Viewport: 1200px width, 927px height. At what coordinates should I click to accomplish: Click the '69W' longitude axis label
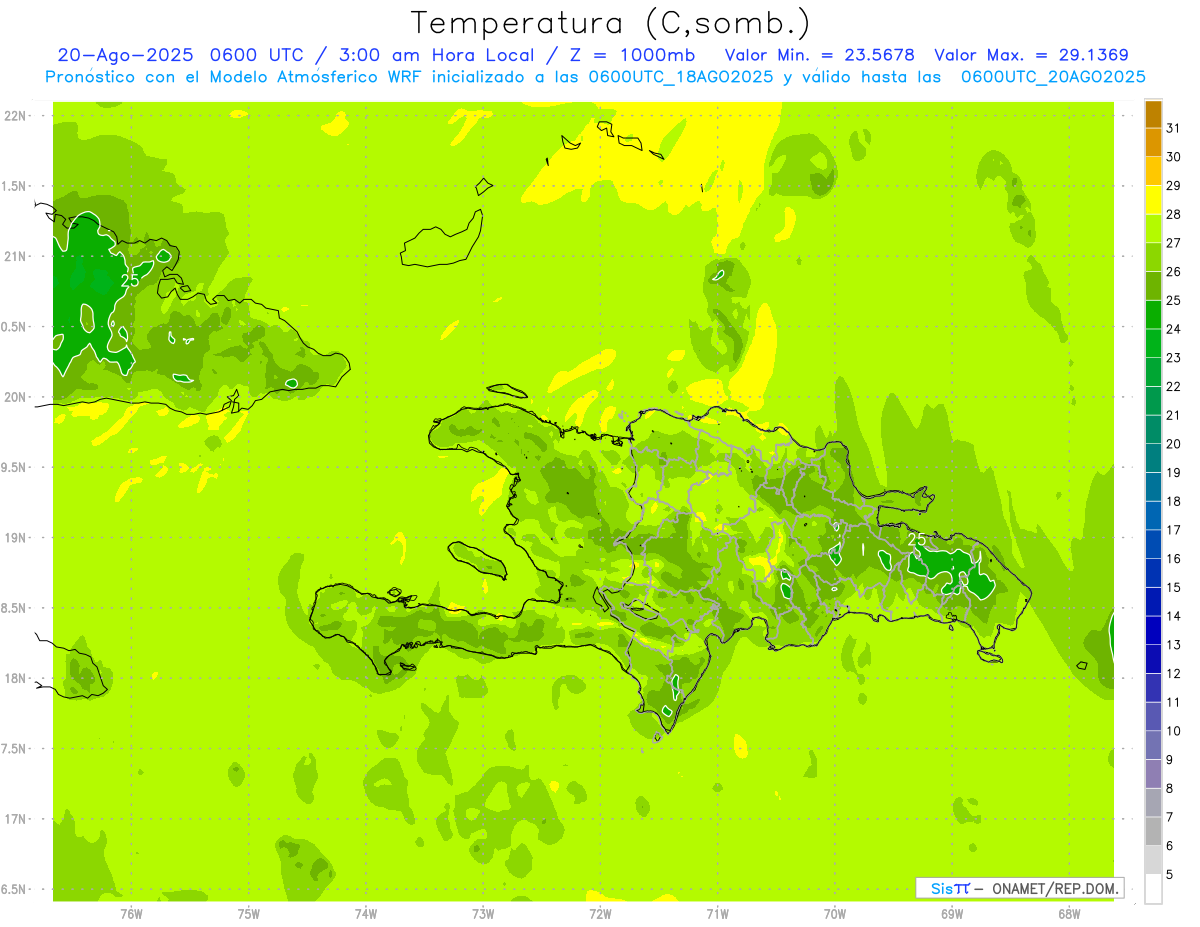(952, 913)
